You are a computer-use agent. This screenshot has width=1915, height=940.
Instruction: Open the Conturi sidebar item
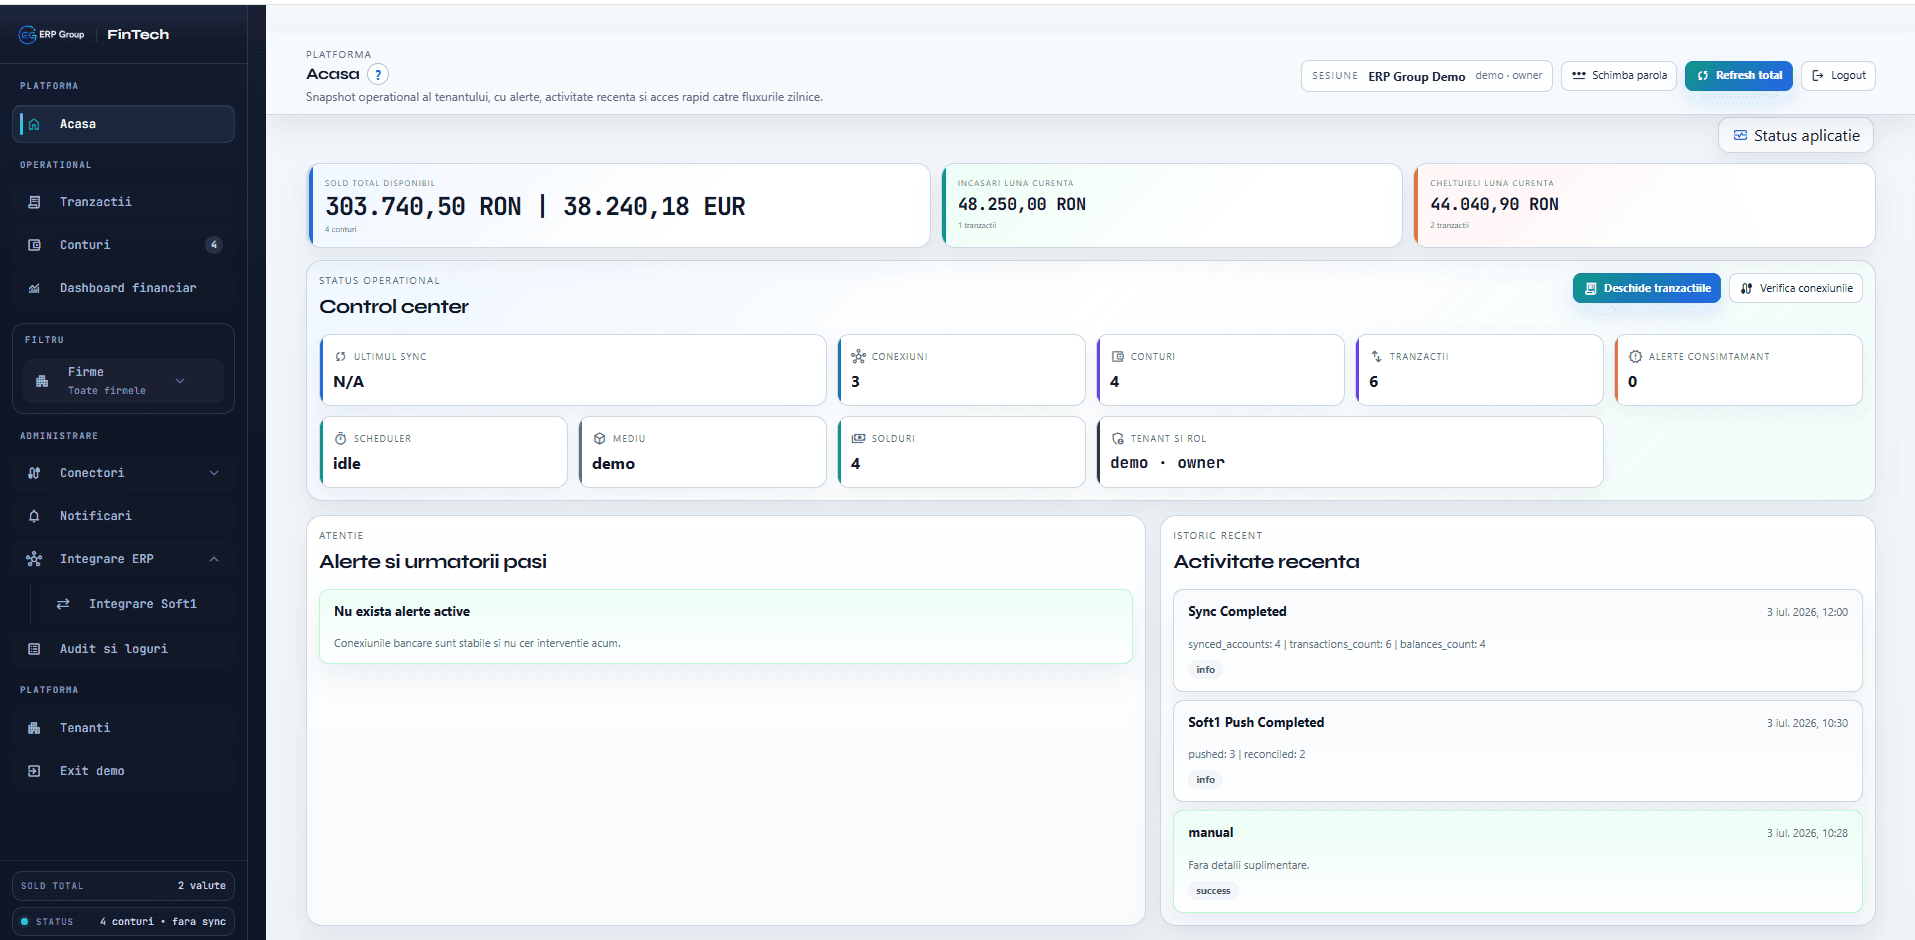click(x=123, y=245)
